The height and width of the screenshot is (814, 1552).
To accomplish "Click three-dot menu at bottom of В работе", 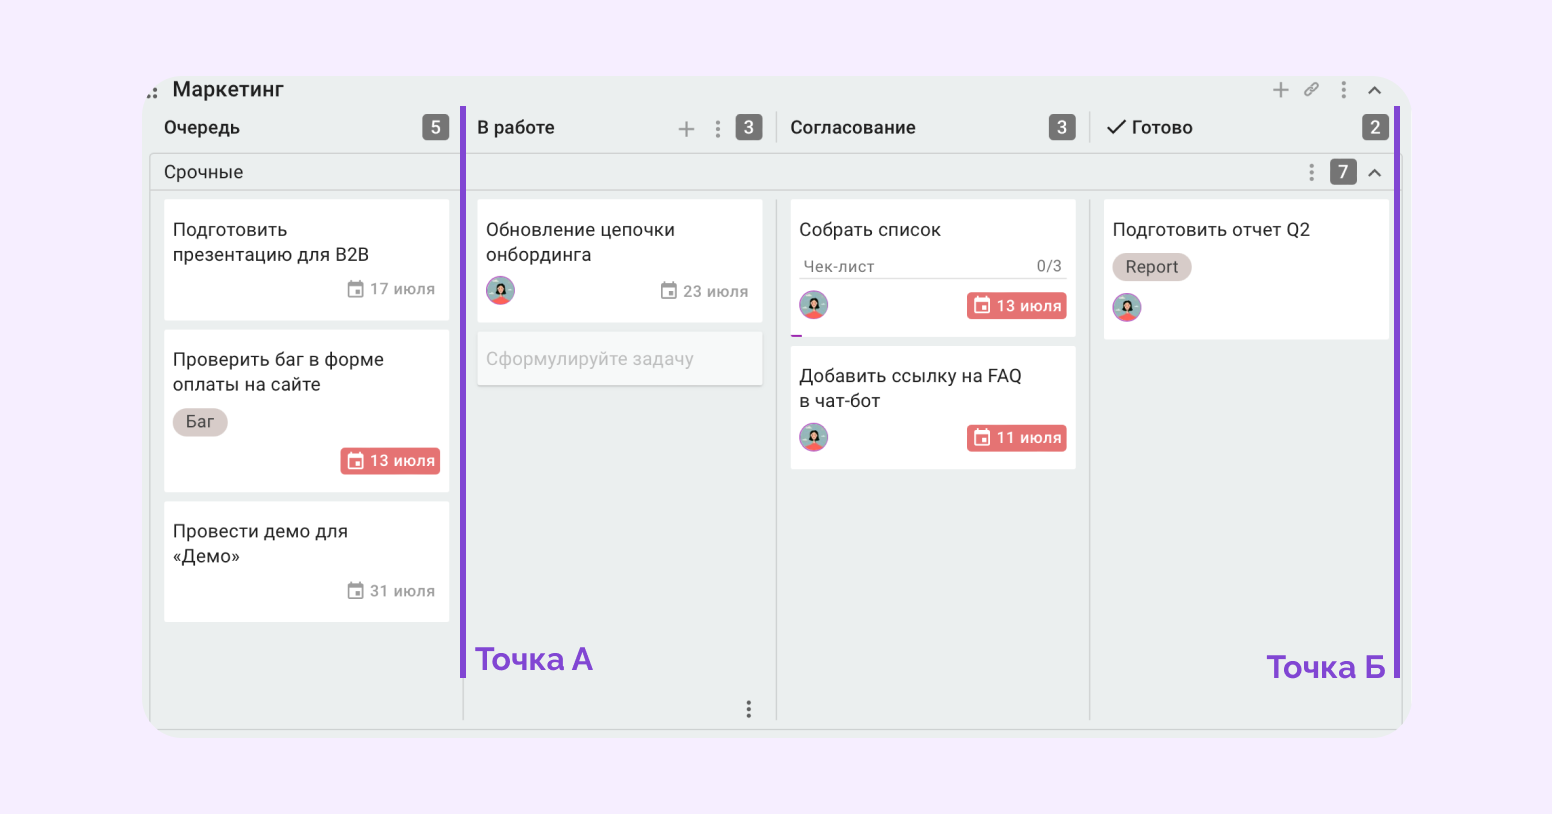I will point(748,709).
